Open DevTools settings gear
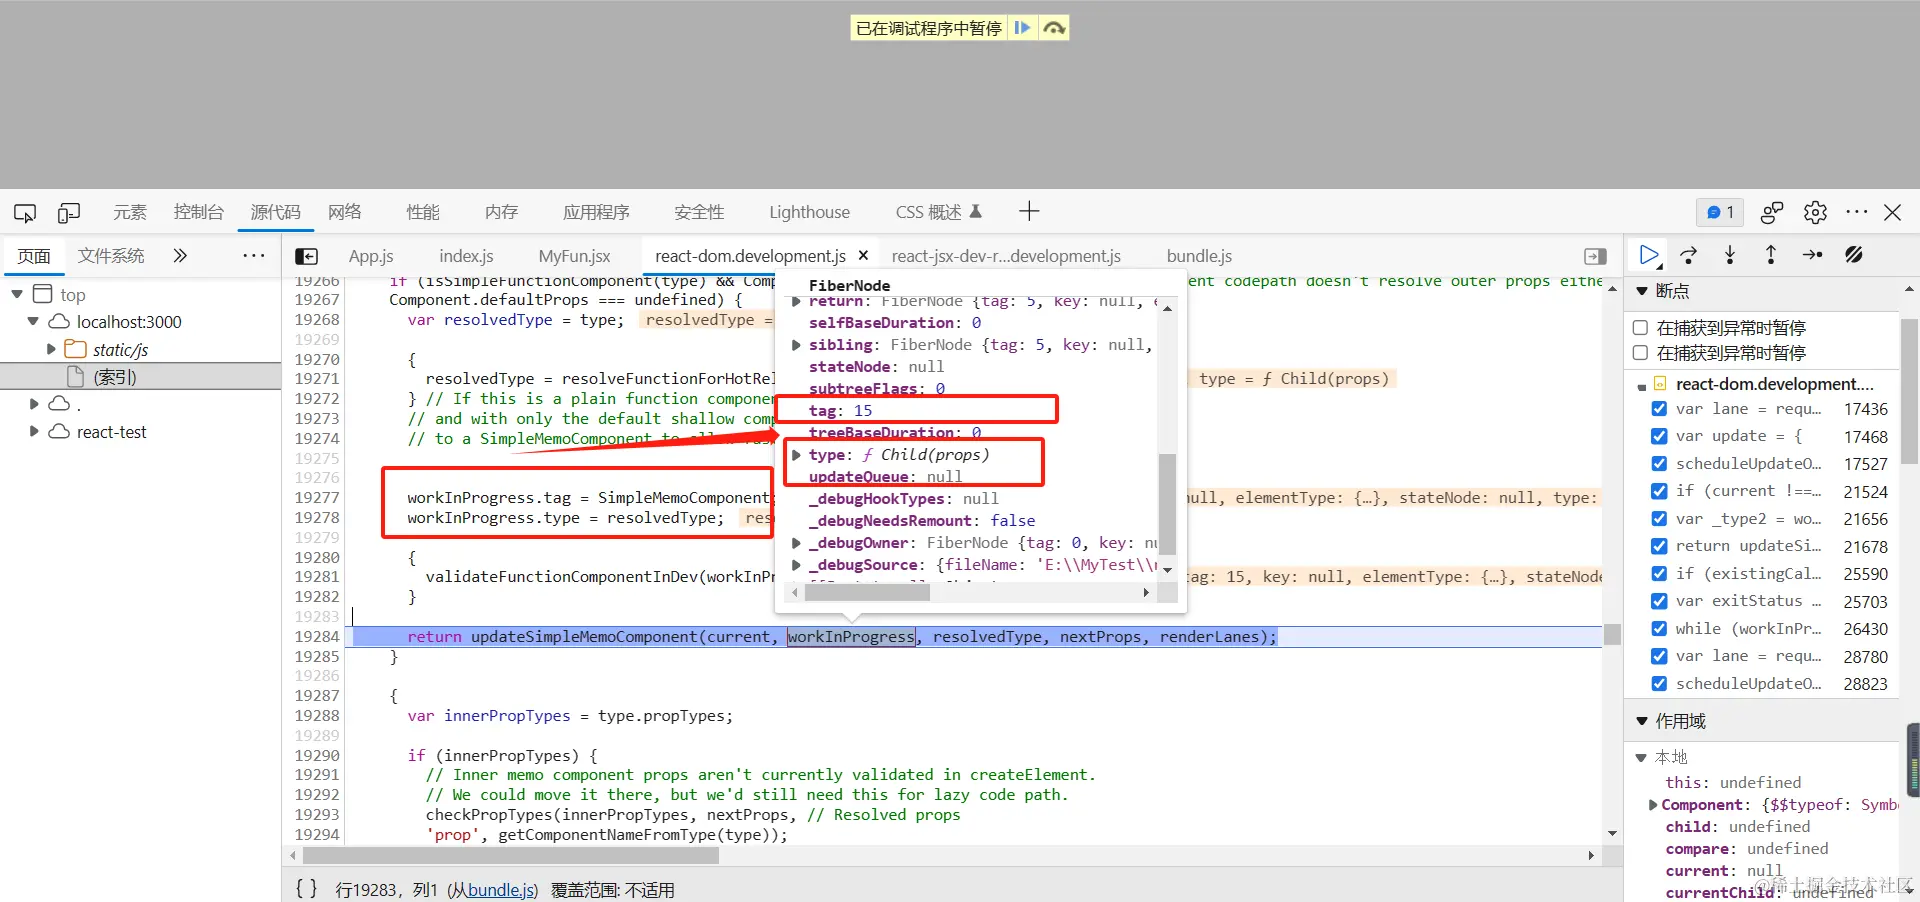The height and width of the screenshot is (902, 1920). click(x=1815, y=212)
